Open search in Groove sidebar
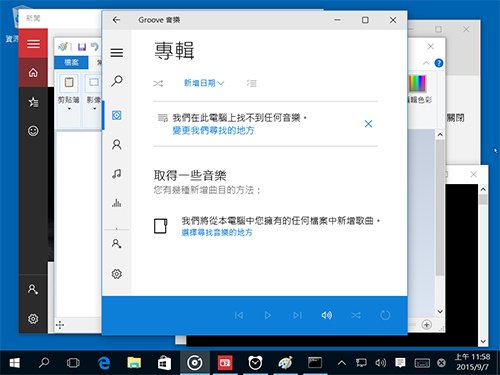The width and height of the screenshot is (500, 375). point(117,81)
